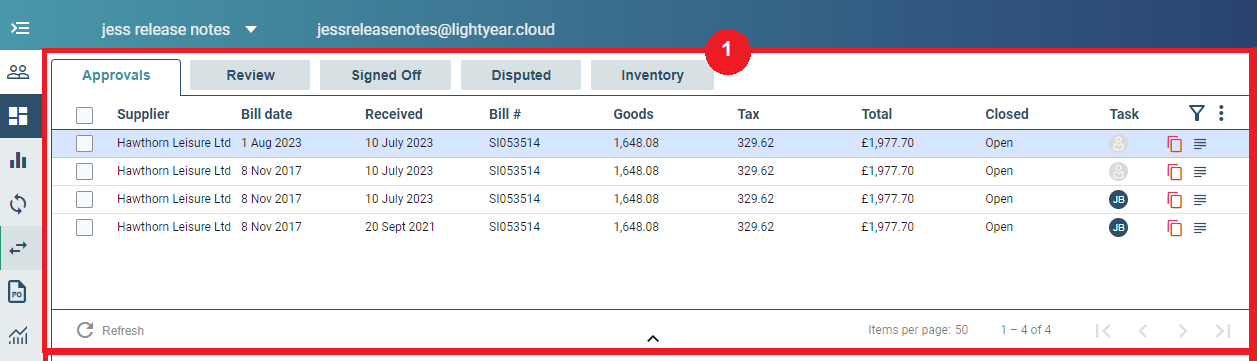
Task: Click the red copy icon on first row
Action: [1175, 144]
